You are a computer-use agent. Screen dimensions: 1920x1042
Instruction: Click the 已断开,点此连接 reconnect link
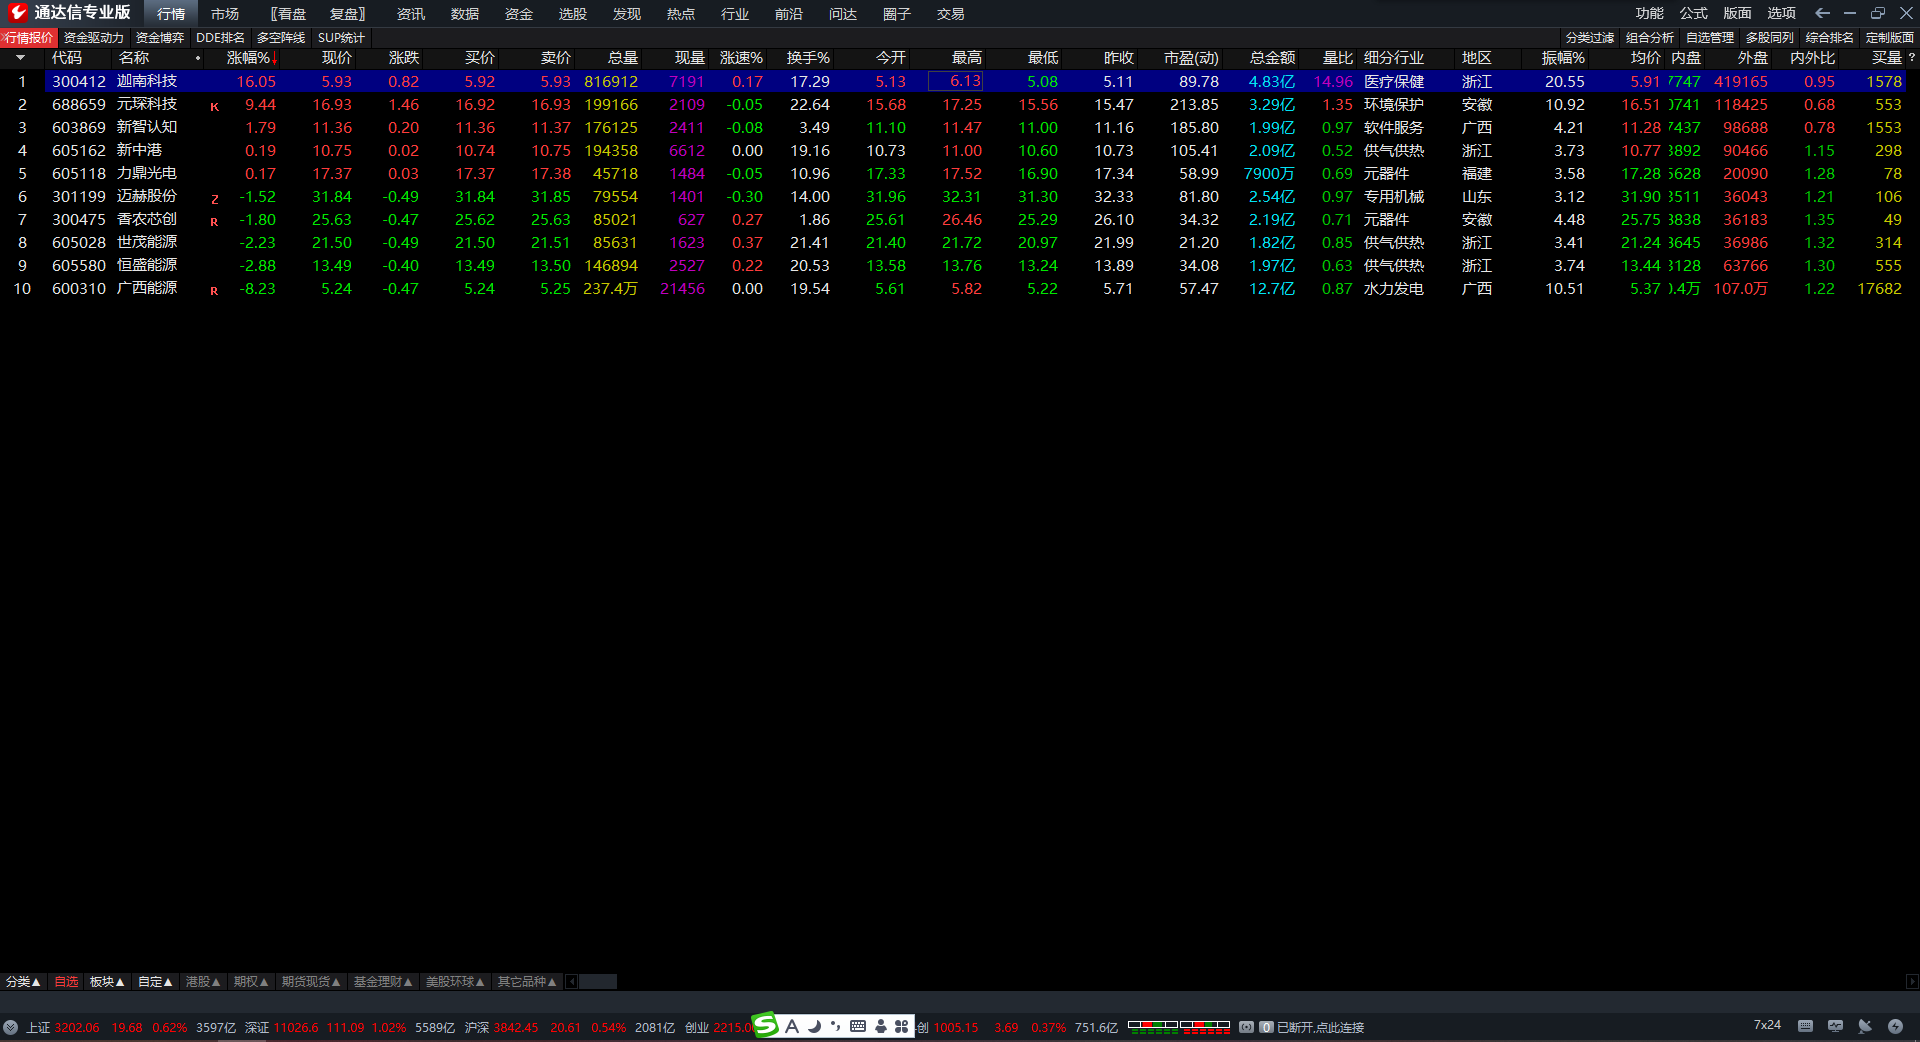(x=1320, y=1028)
